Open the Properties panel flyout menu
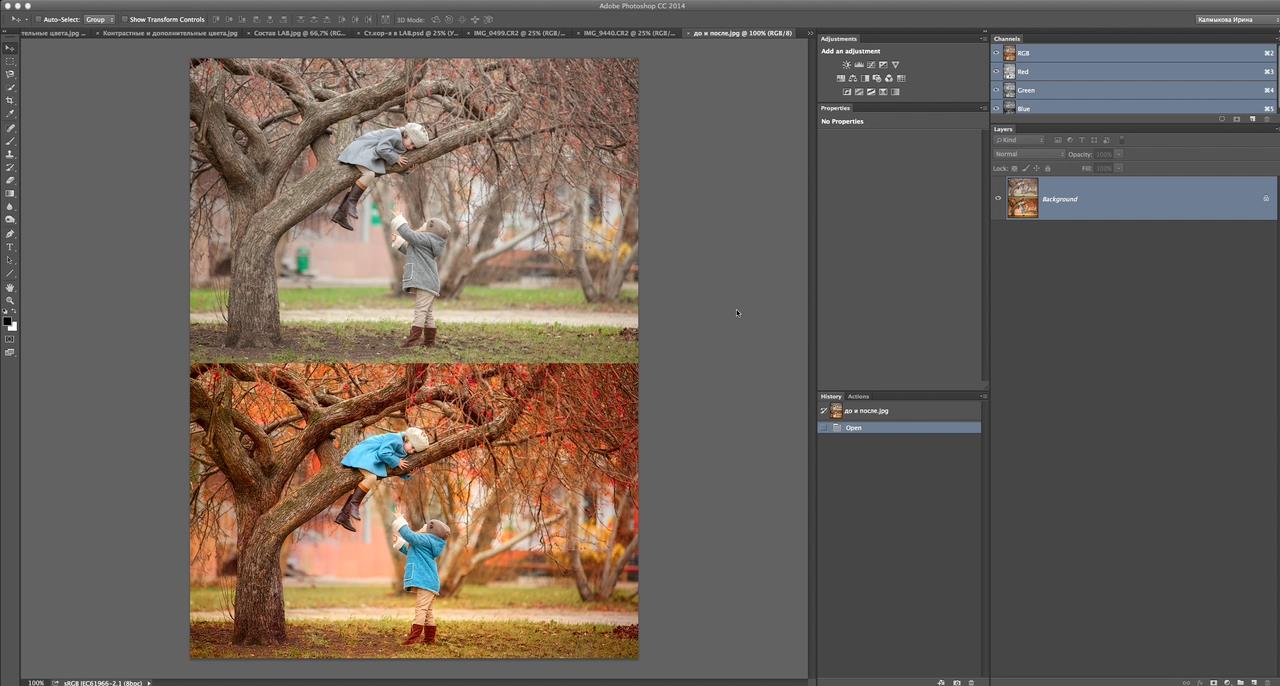Image resolution: width=1280 pixels, height=686 pixels. coord(984,108)
